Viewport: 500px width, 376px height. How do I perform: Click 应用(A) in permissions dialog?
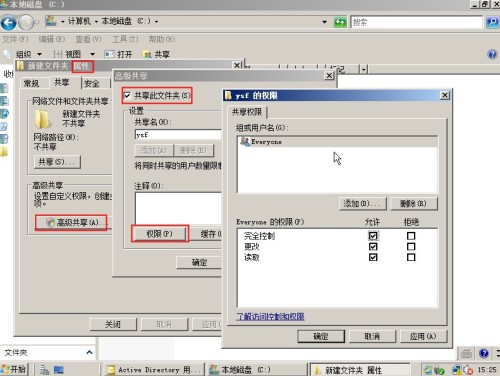(x=423, y=336)
